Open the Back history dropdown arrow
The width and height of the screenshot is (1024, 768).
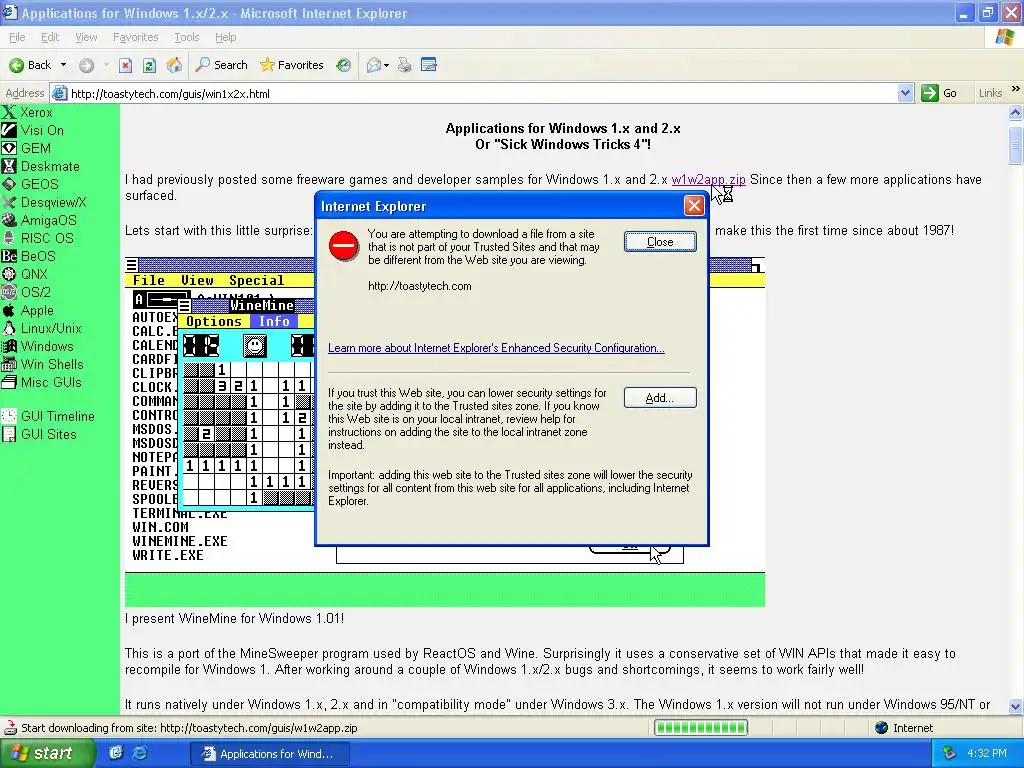63,65
